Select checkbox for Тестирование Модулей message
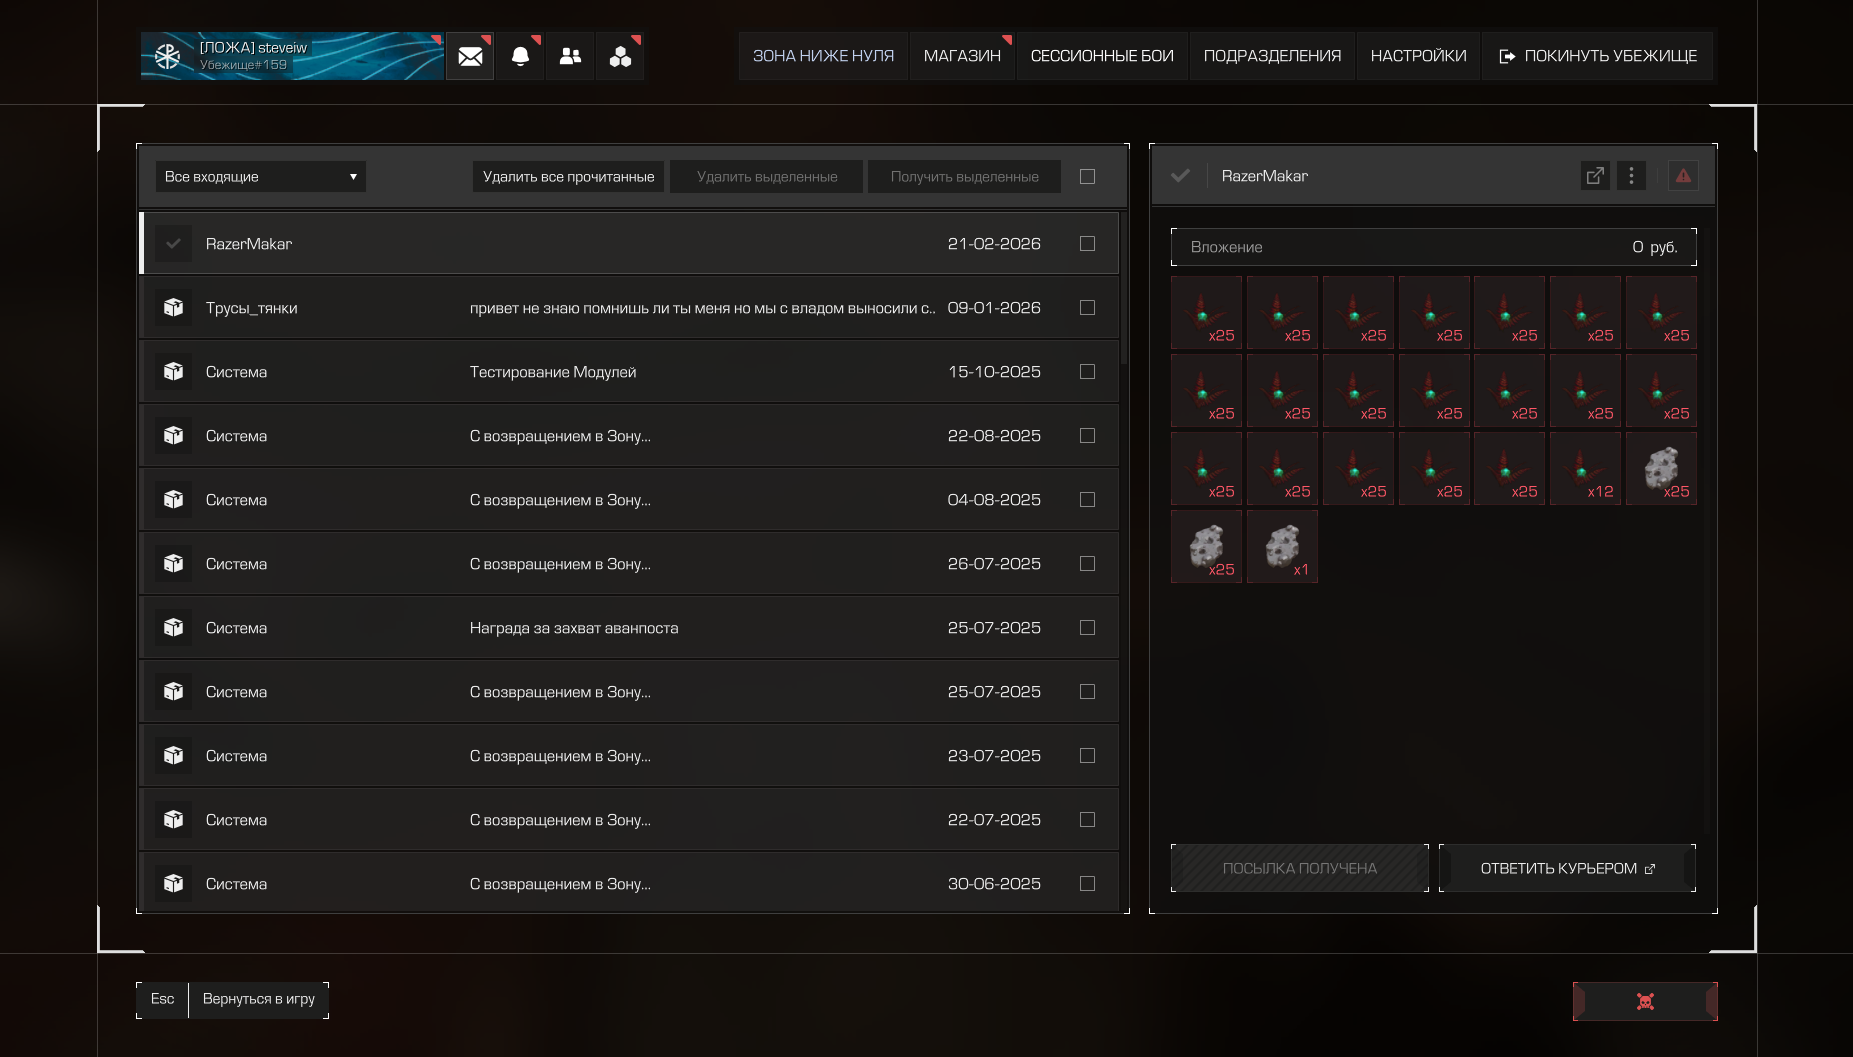The width and height of the screenshot is (1853, 1057). point(1087,372)
